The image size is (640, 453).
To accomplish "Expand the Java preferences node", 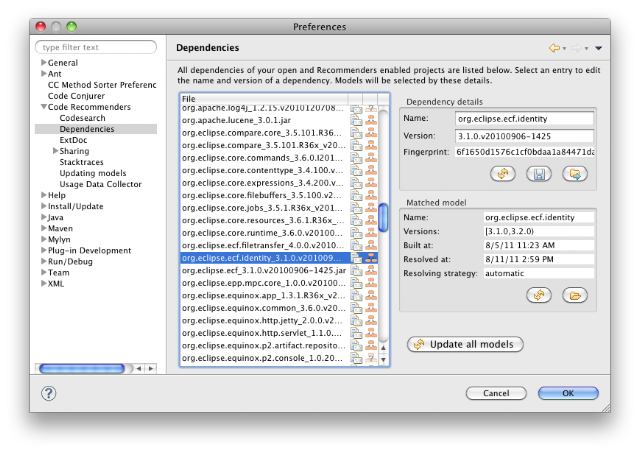I will [x=43, y=217].
